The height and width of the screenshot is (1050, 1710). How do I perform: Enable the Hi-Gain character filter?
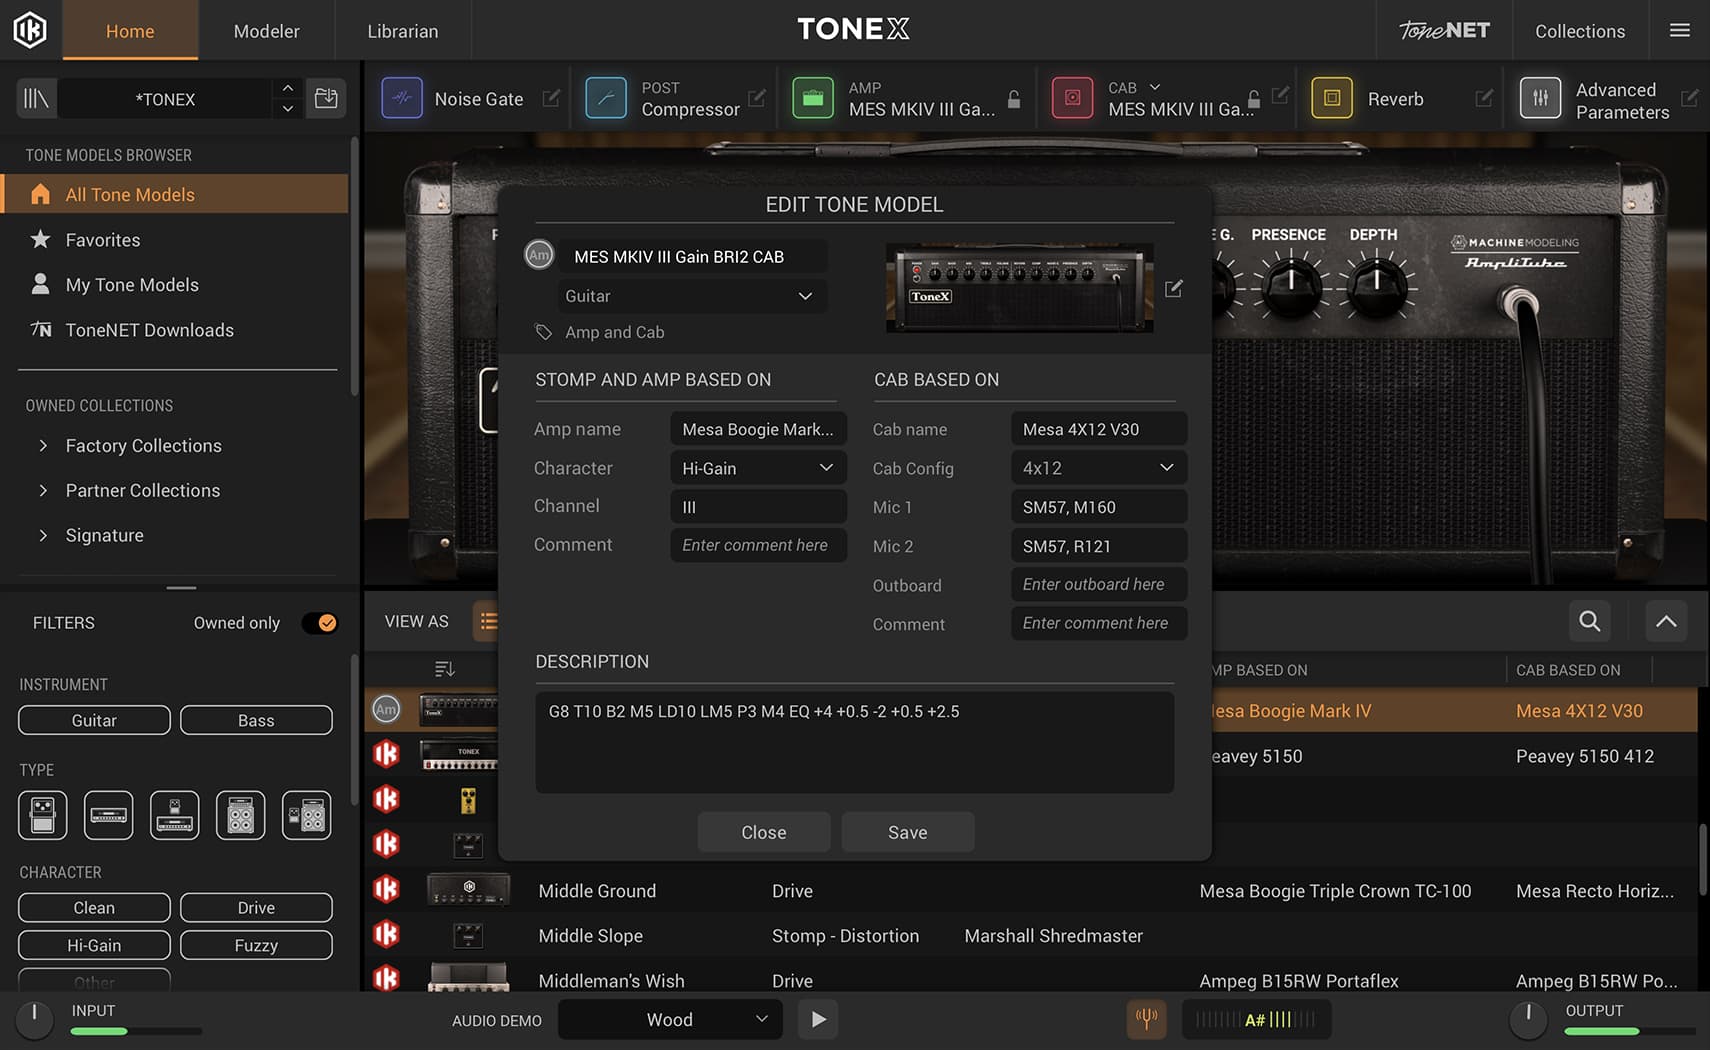(x=94, y=945)
